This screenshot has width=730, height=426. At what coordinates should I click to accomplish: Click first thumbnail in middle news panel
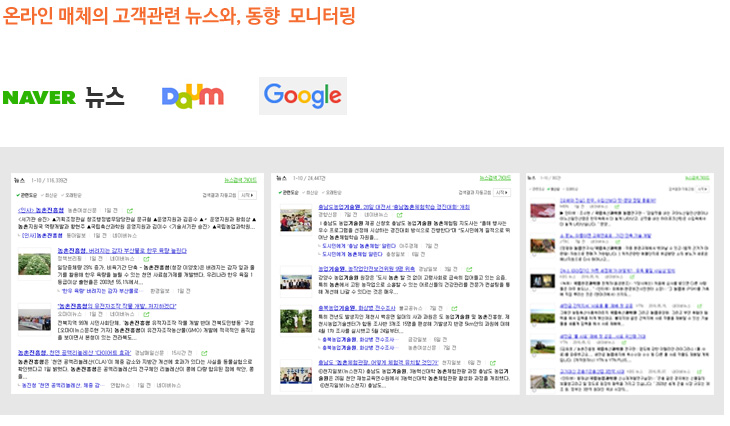click(x=296, y=220)
